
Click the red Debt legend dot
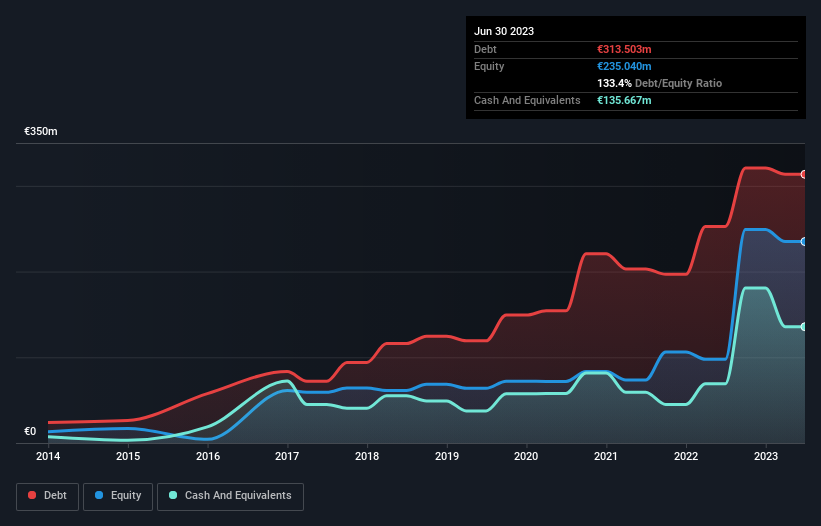(32, 495)
